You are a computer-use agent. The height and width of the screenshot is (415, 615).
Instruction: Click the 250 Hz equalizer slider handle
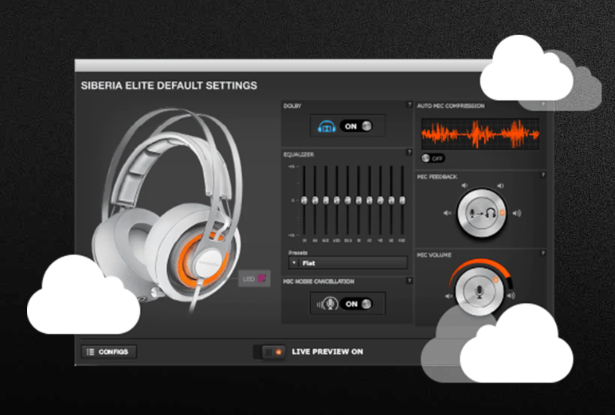click(337, 200)
